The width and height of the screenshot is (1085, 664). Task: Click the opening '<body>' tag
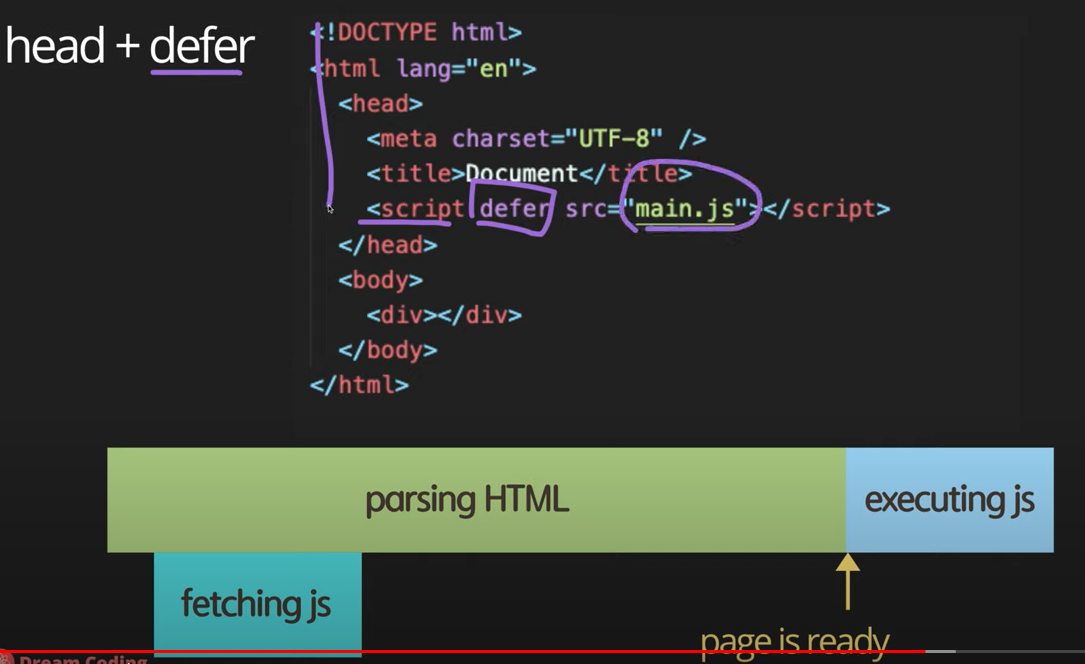pos(380,280)
